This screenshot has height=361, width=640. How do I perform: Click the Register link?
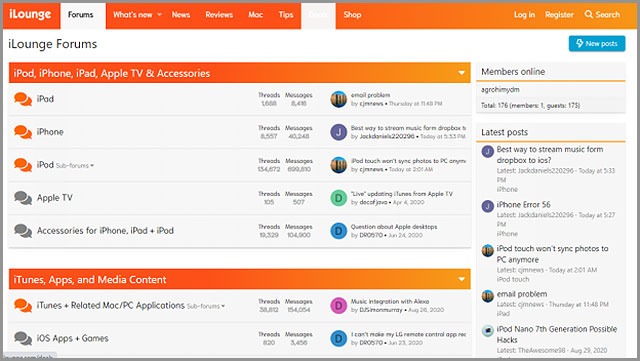click(x=559, y=15)
